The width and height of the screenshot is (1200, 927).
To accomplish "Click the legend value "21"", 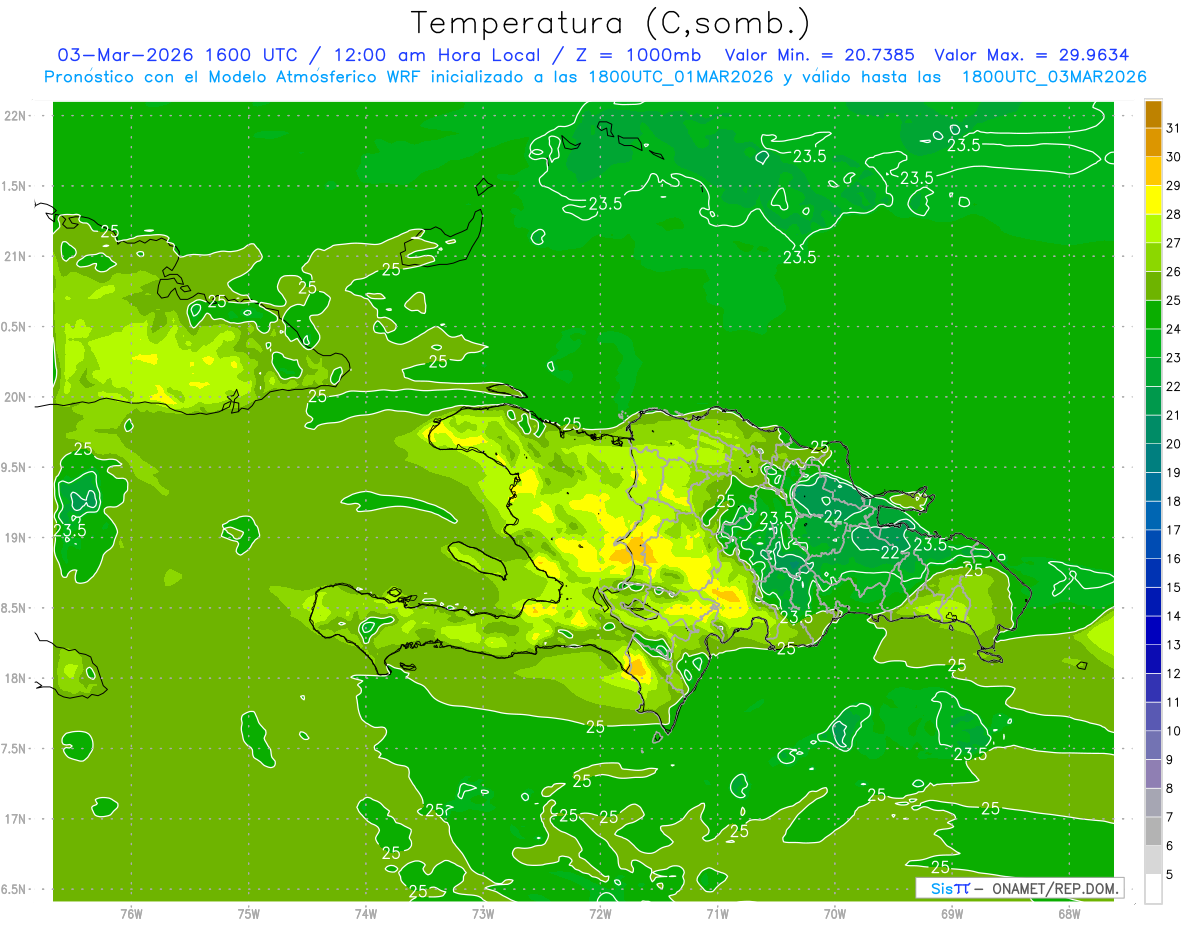I will pos(1174,415).
